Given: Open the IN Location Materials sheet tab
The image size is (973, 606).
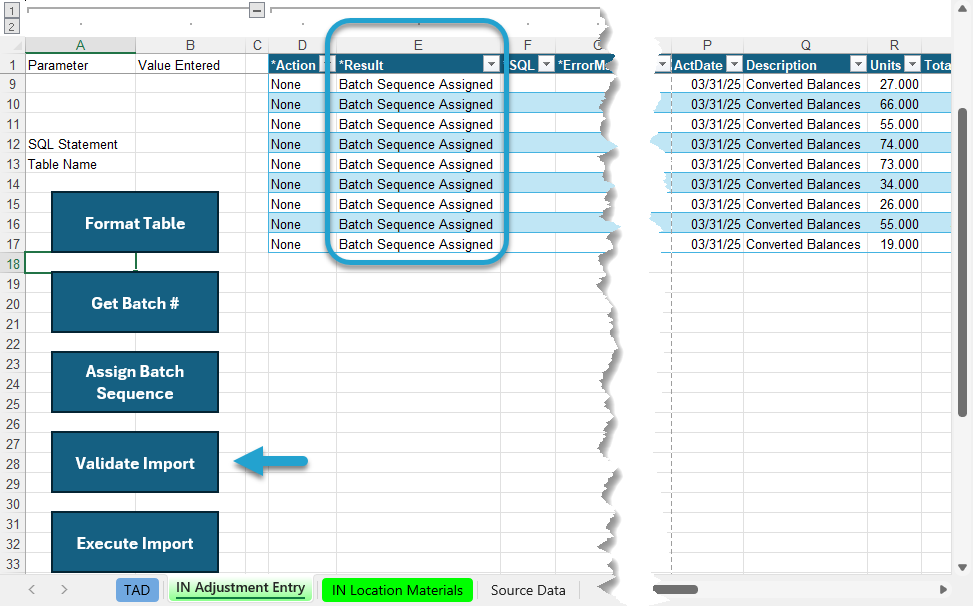Looking at the screenshot, I should (397, 590).
